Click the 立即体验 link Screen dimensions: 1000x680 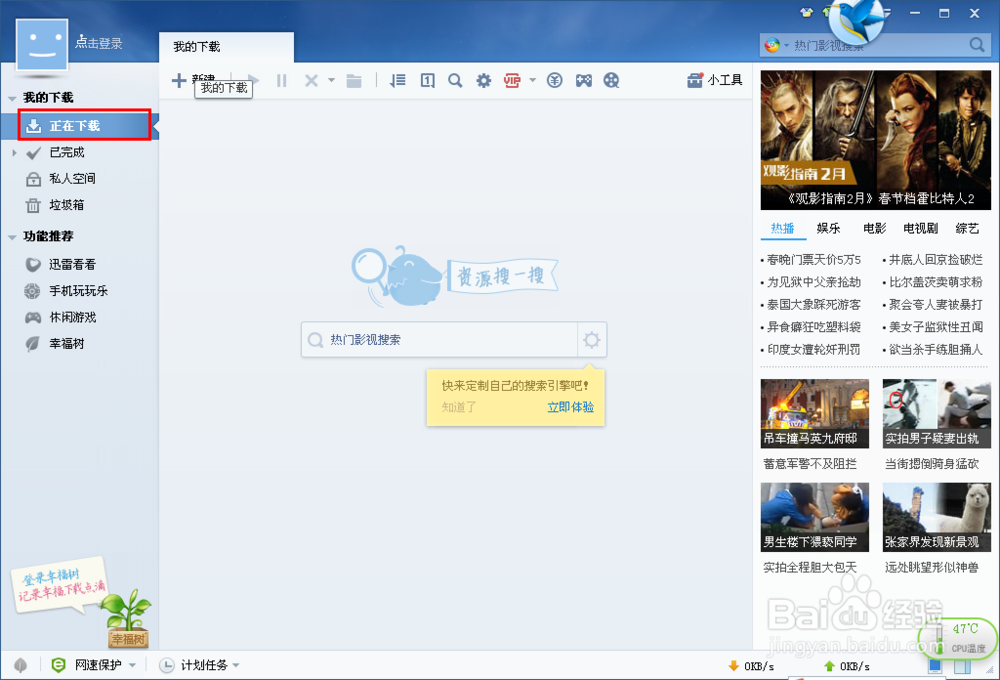point(570,407)
